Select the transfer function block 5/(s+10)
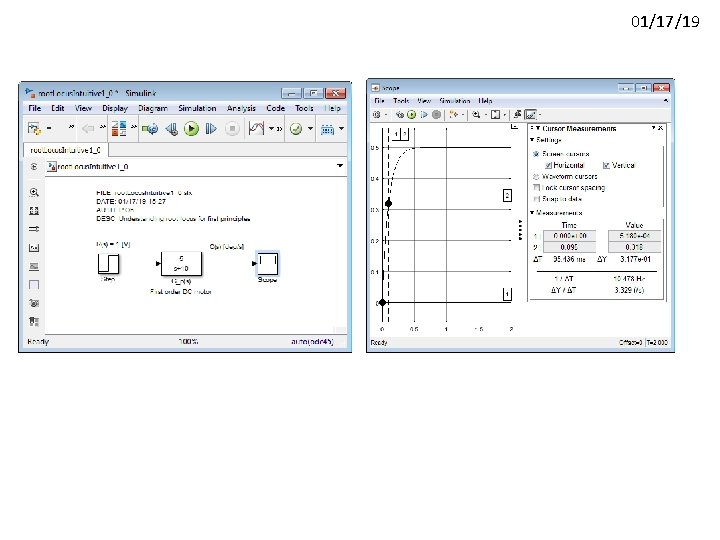Screen dimensions: 720x540 tap(181, 264)
